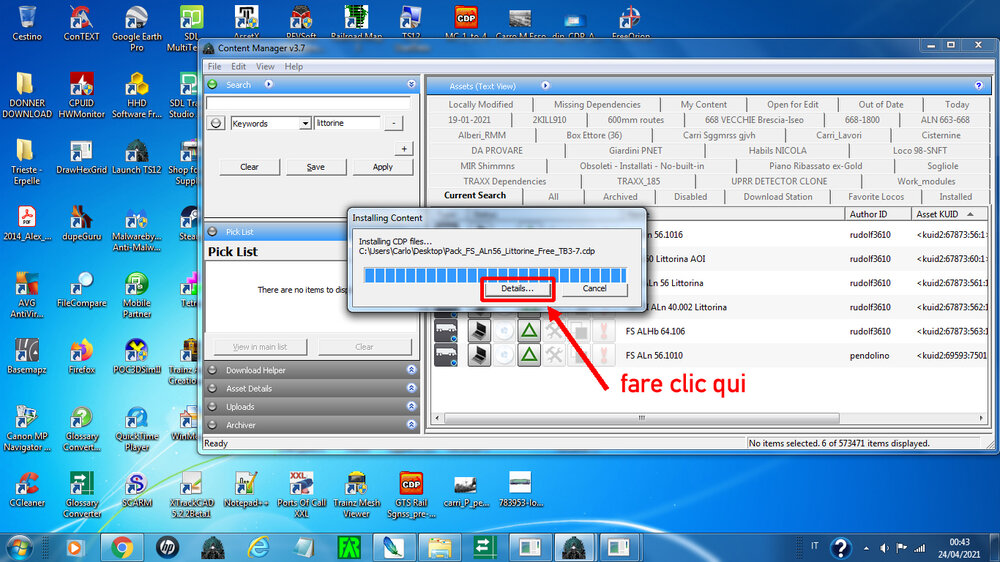This screenshot has width=1000, height=562.
Task: Expand the Uploads panel chevron
Action: pyautogui.click(x=411, y=406)
